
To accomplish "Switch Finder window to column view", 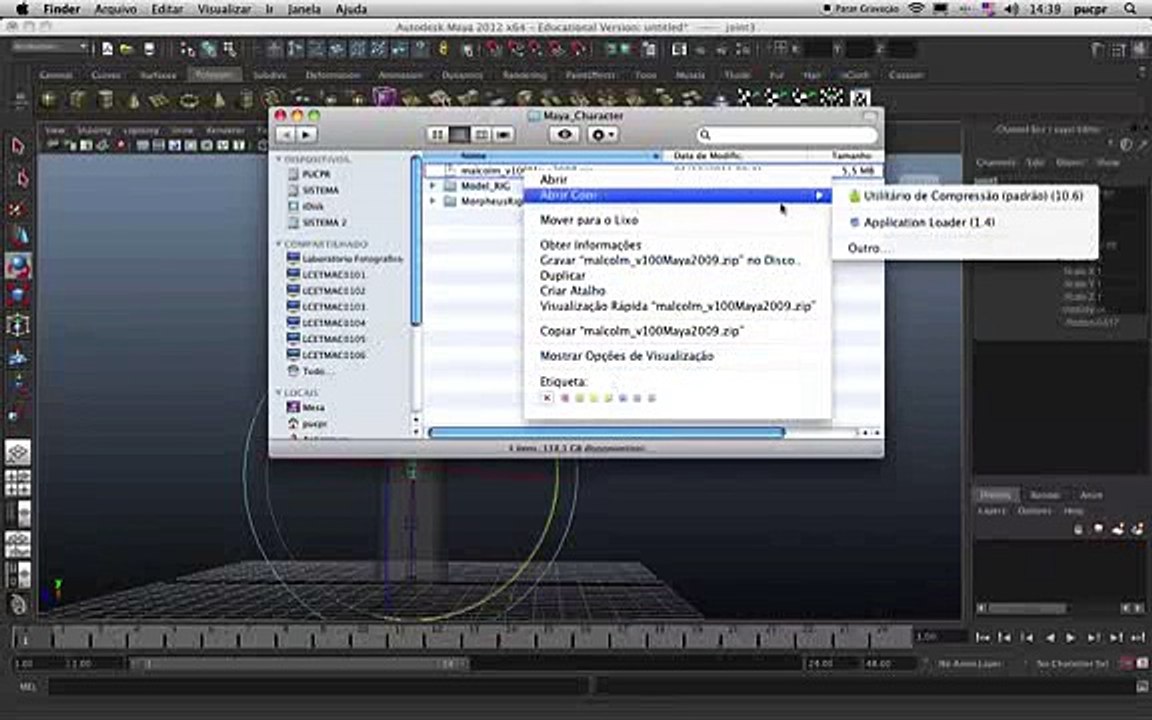I will 481,134.
